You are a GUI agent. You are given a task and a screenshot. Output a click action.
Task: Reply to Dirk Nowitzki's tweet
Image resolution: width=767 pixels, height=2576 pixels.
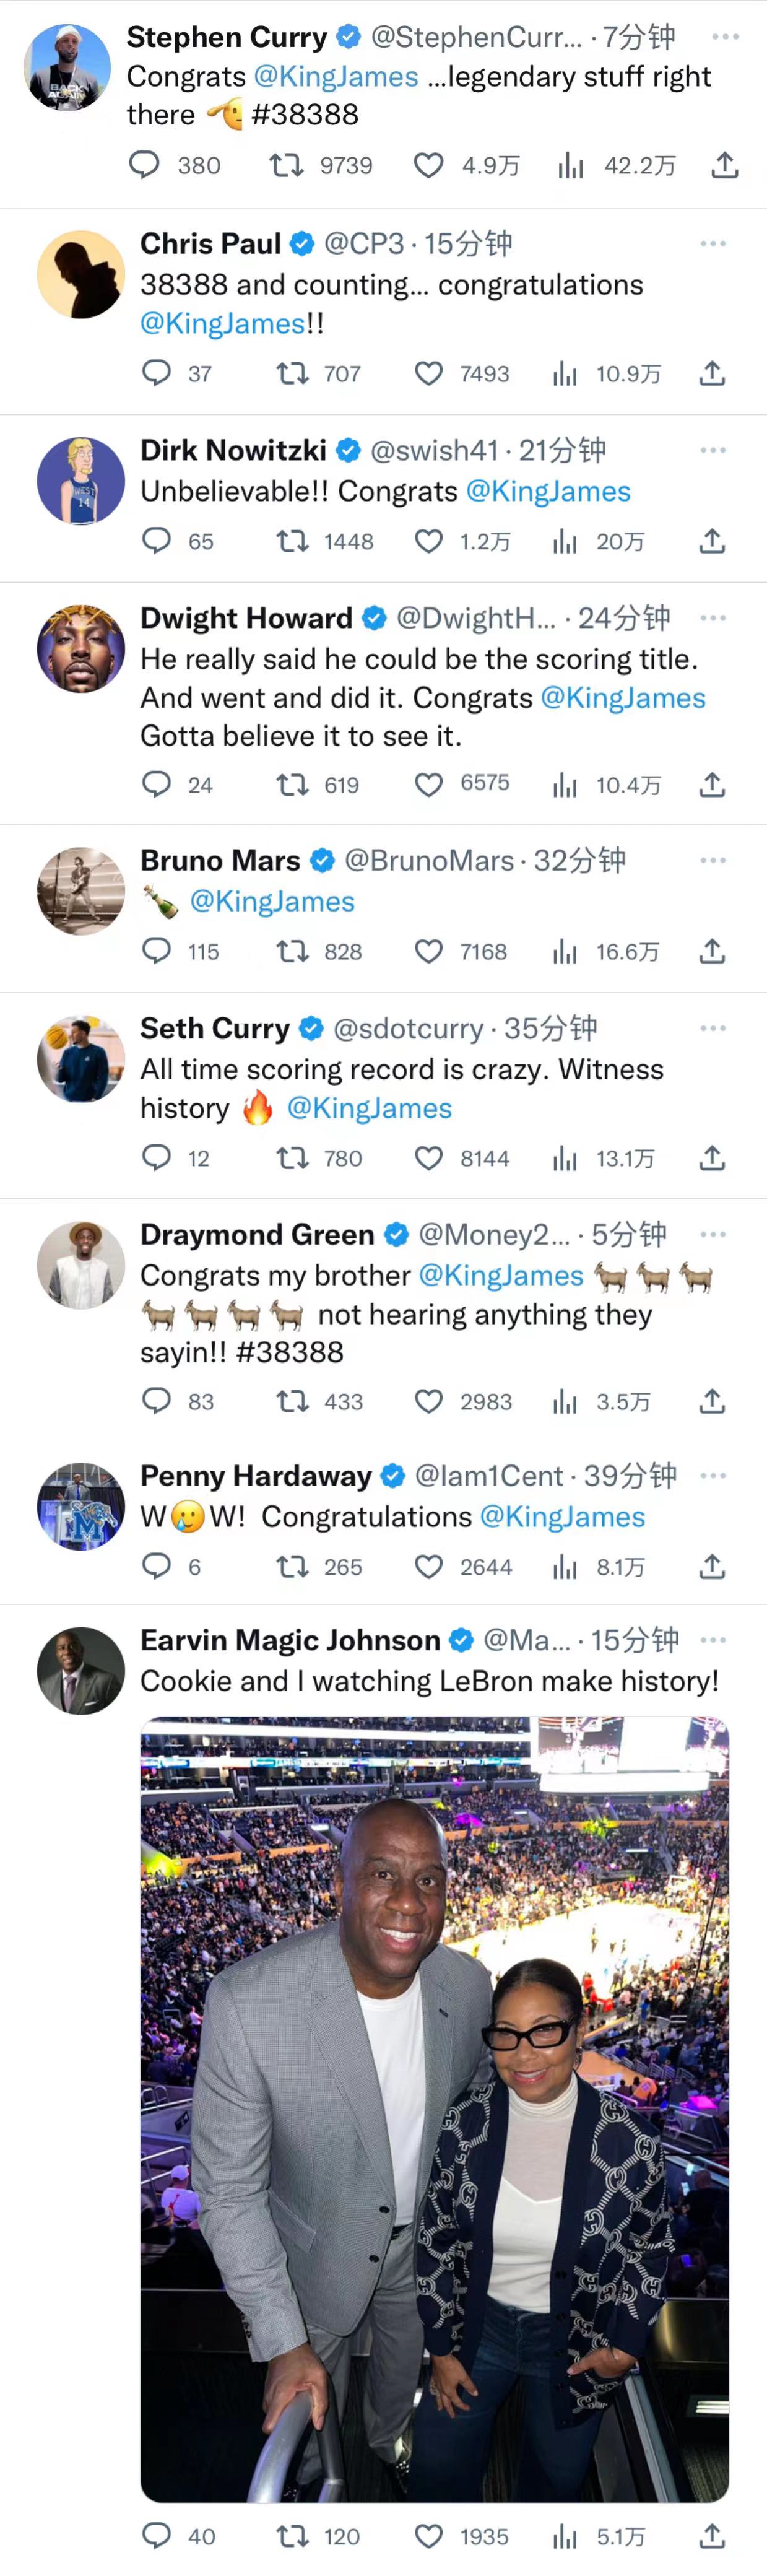(x=157, y=541)
